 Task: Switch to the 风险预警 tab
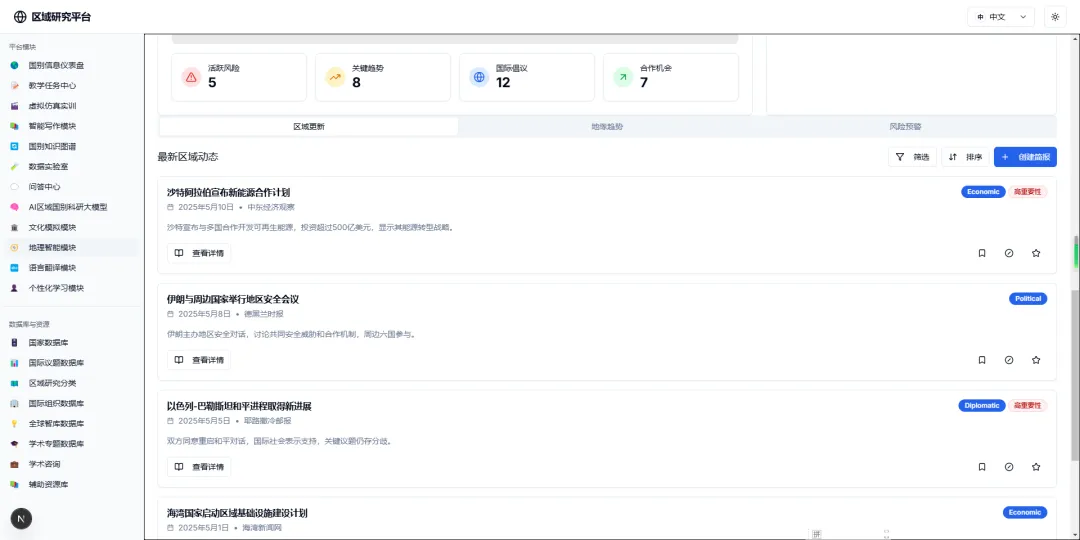[x=905, y=127]
